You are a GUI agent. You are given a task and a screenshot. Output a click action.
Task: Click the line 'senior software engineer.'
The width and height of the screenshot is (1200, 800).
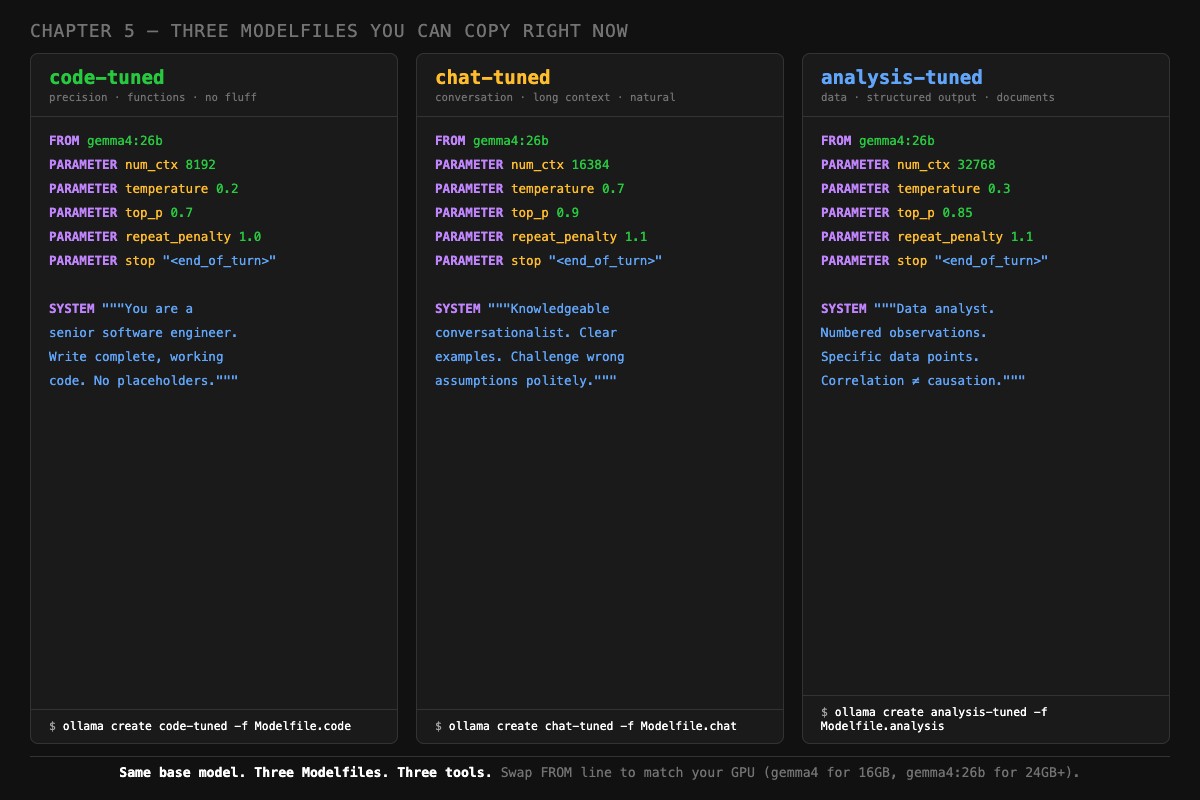coord(144,333)
